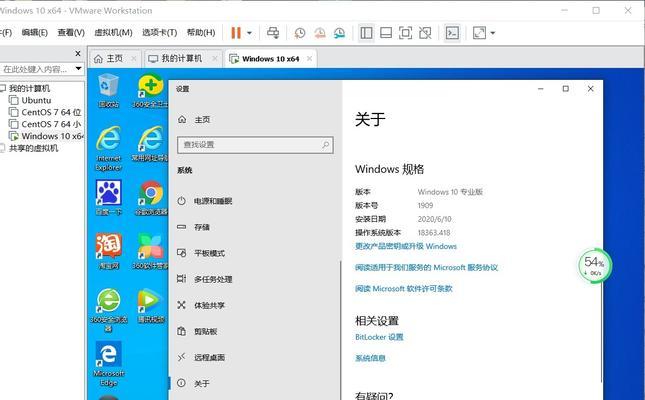The height and width of the screenshot is (400, 645).
Task: Open the 查看(V) menu
Action: 71,33
